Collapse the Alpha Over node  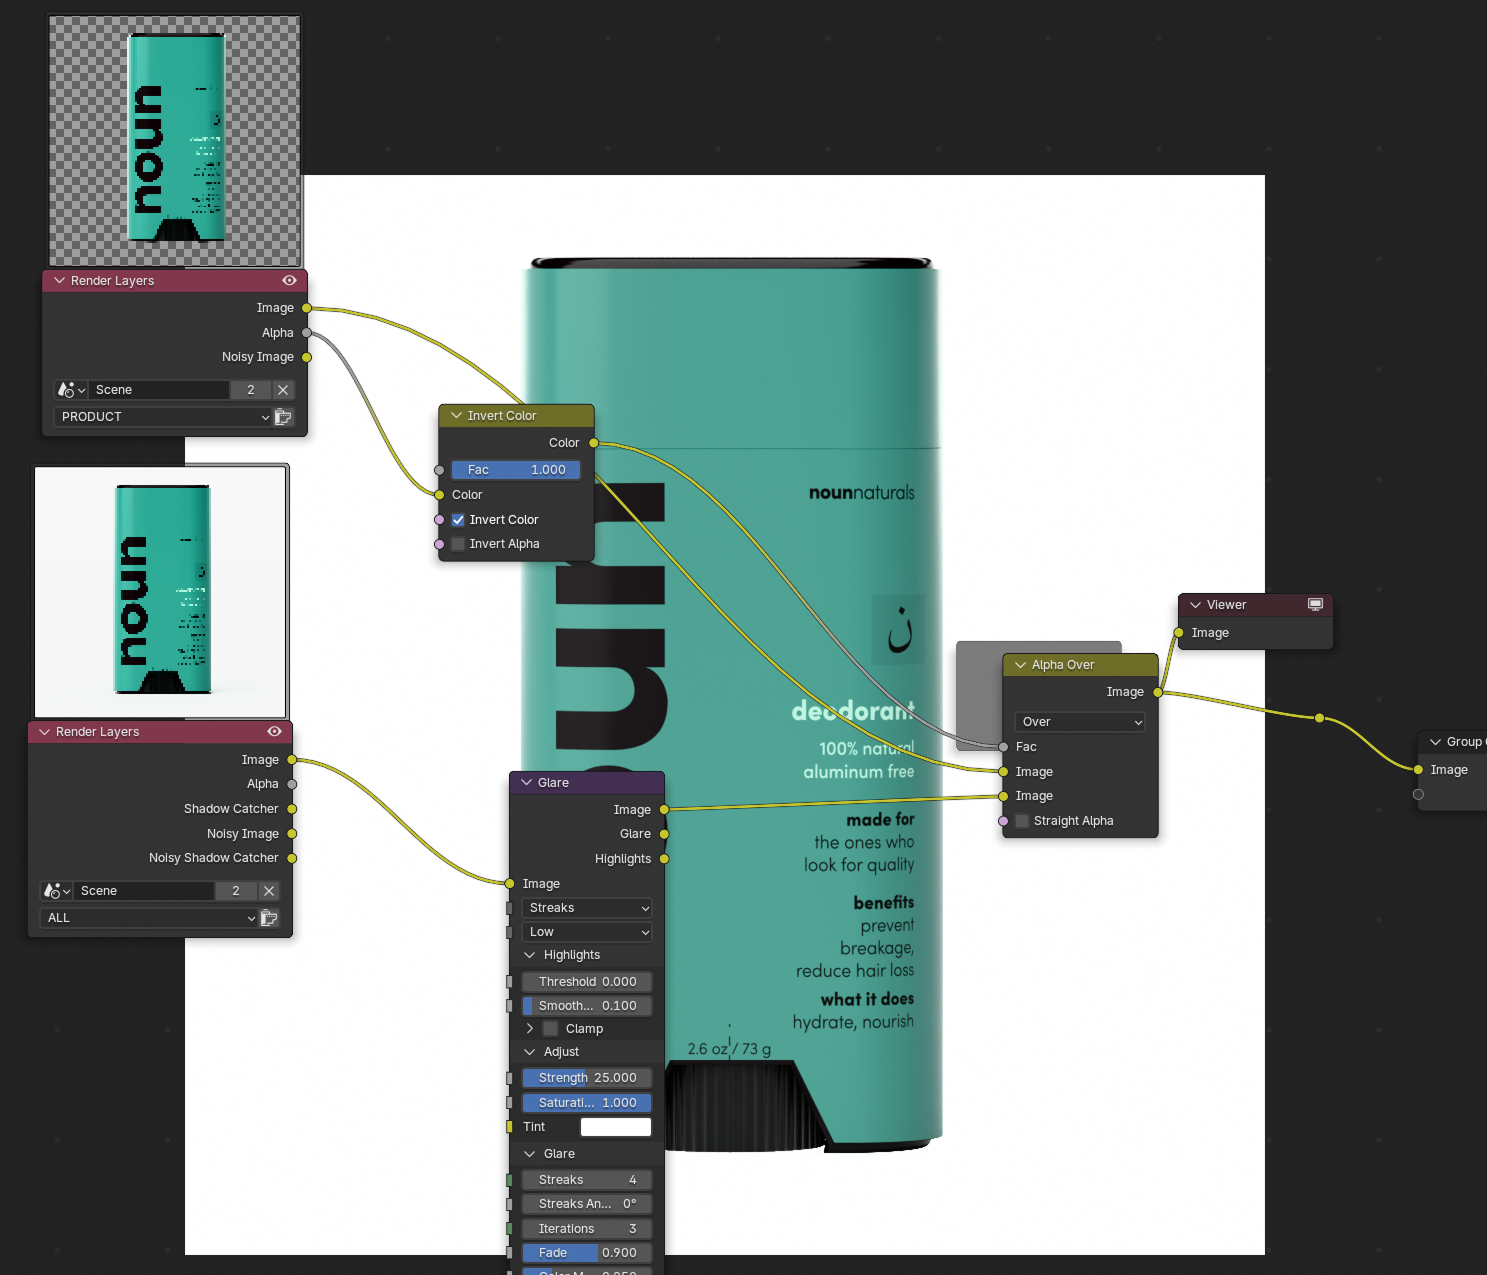pos(1020,665)
